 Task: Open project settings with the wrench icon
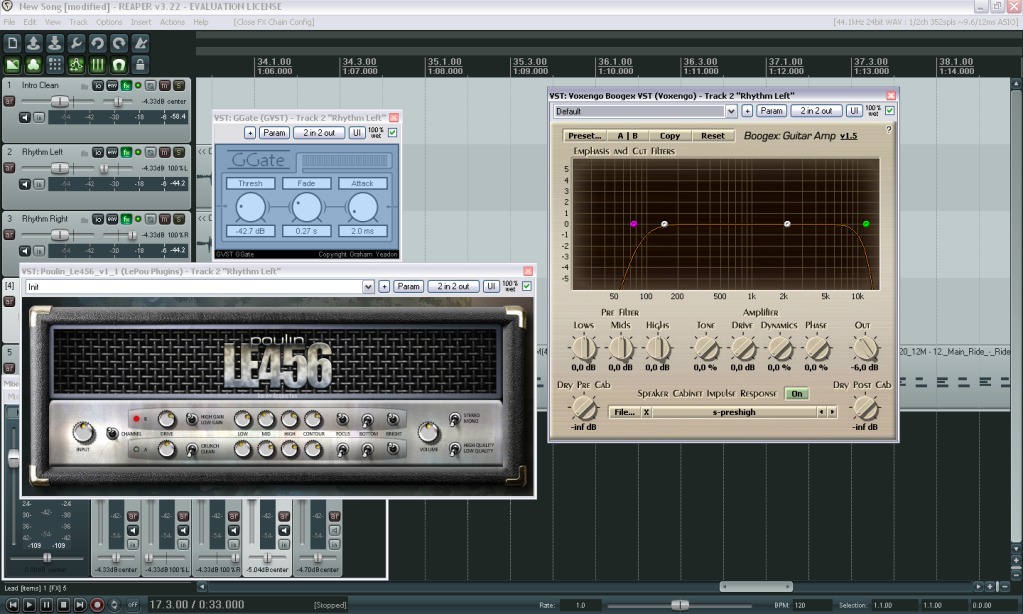pyautogui.click(x=76, y=44)
